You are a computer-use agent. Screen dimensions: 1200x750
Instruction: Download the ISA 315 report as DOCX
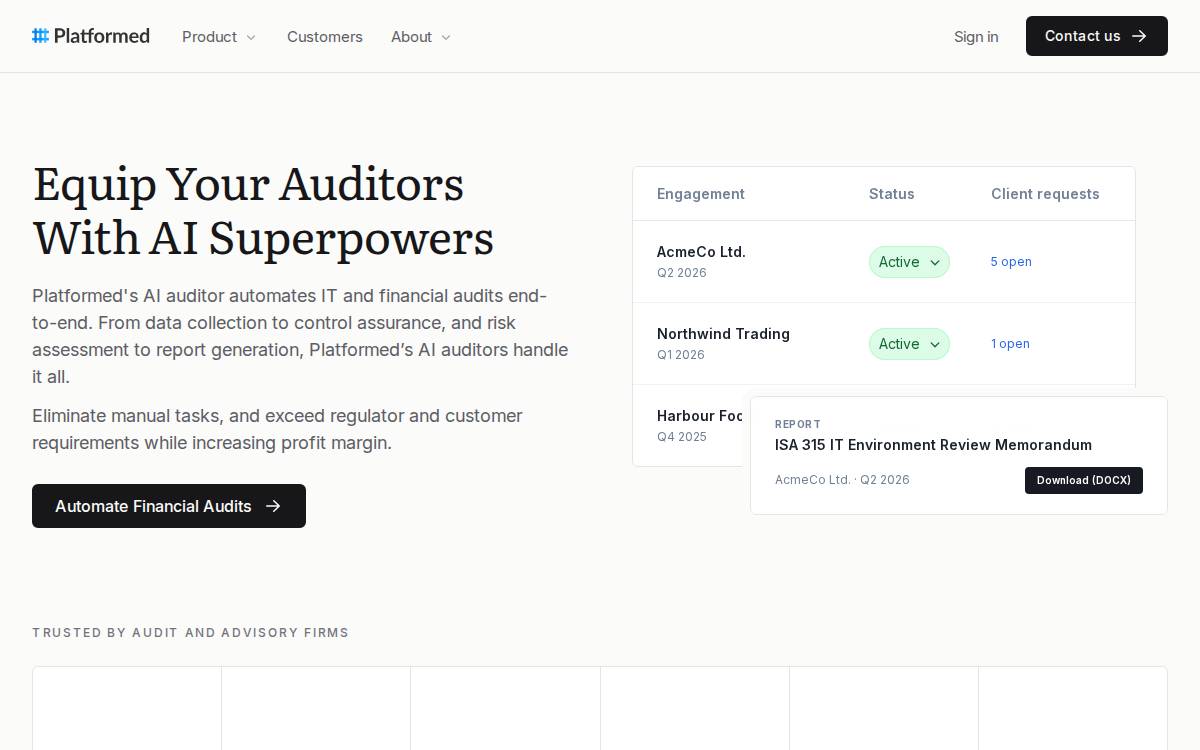[1084, 480]
